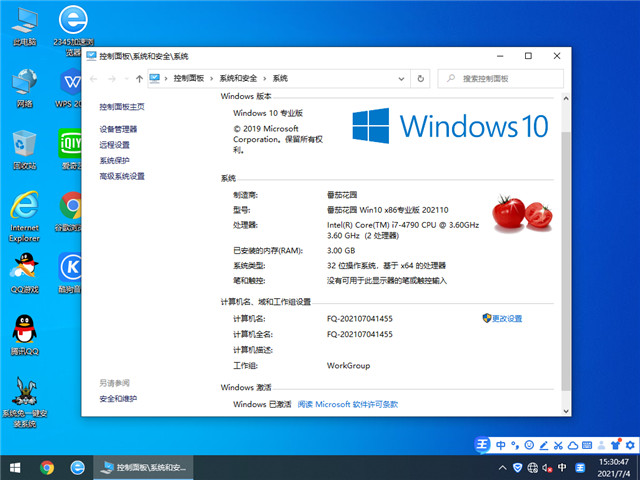Click the IME bar round 王 logo
Image resolution: width=640 pixels, height=480 pixels.
[x=482, y=445]
